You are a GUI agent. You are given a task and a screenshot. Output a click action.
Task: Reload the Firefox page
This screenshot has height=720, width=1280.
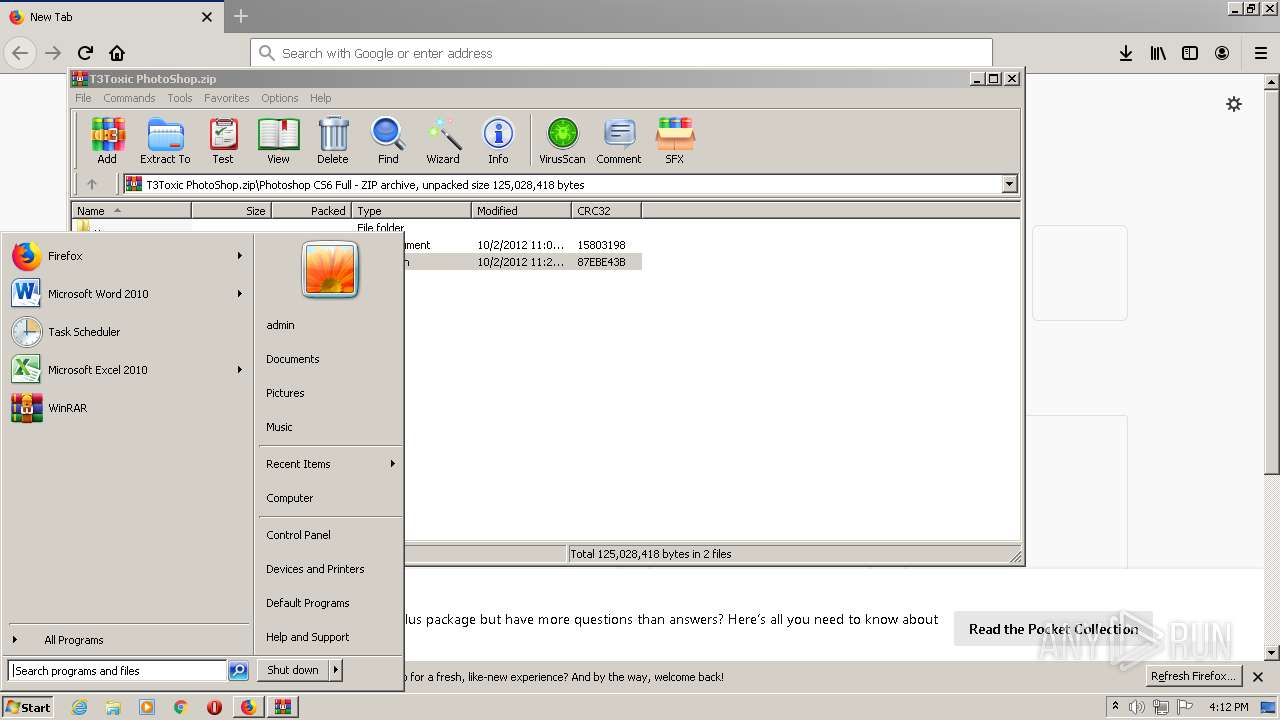pyautogui.click(x=85, y=53)
